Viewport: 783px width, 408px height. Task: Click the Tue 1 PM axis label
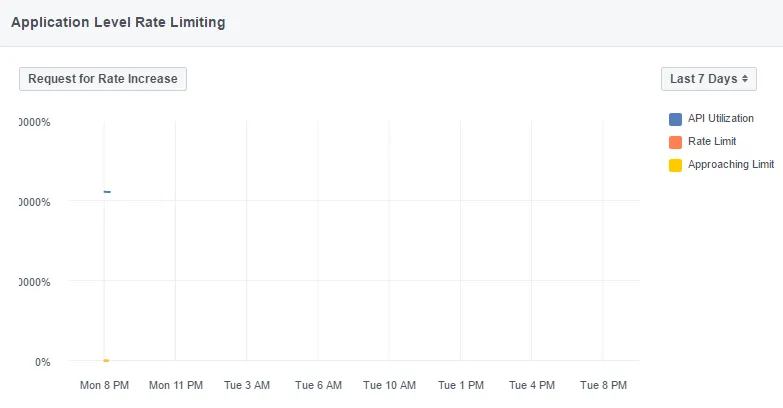tap(460, 385)
